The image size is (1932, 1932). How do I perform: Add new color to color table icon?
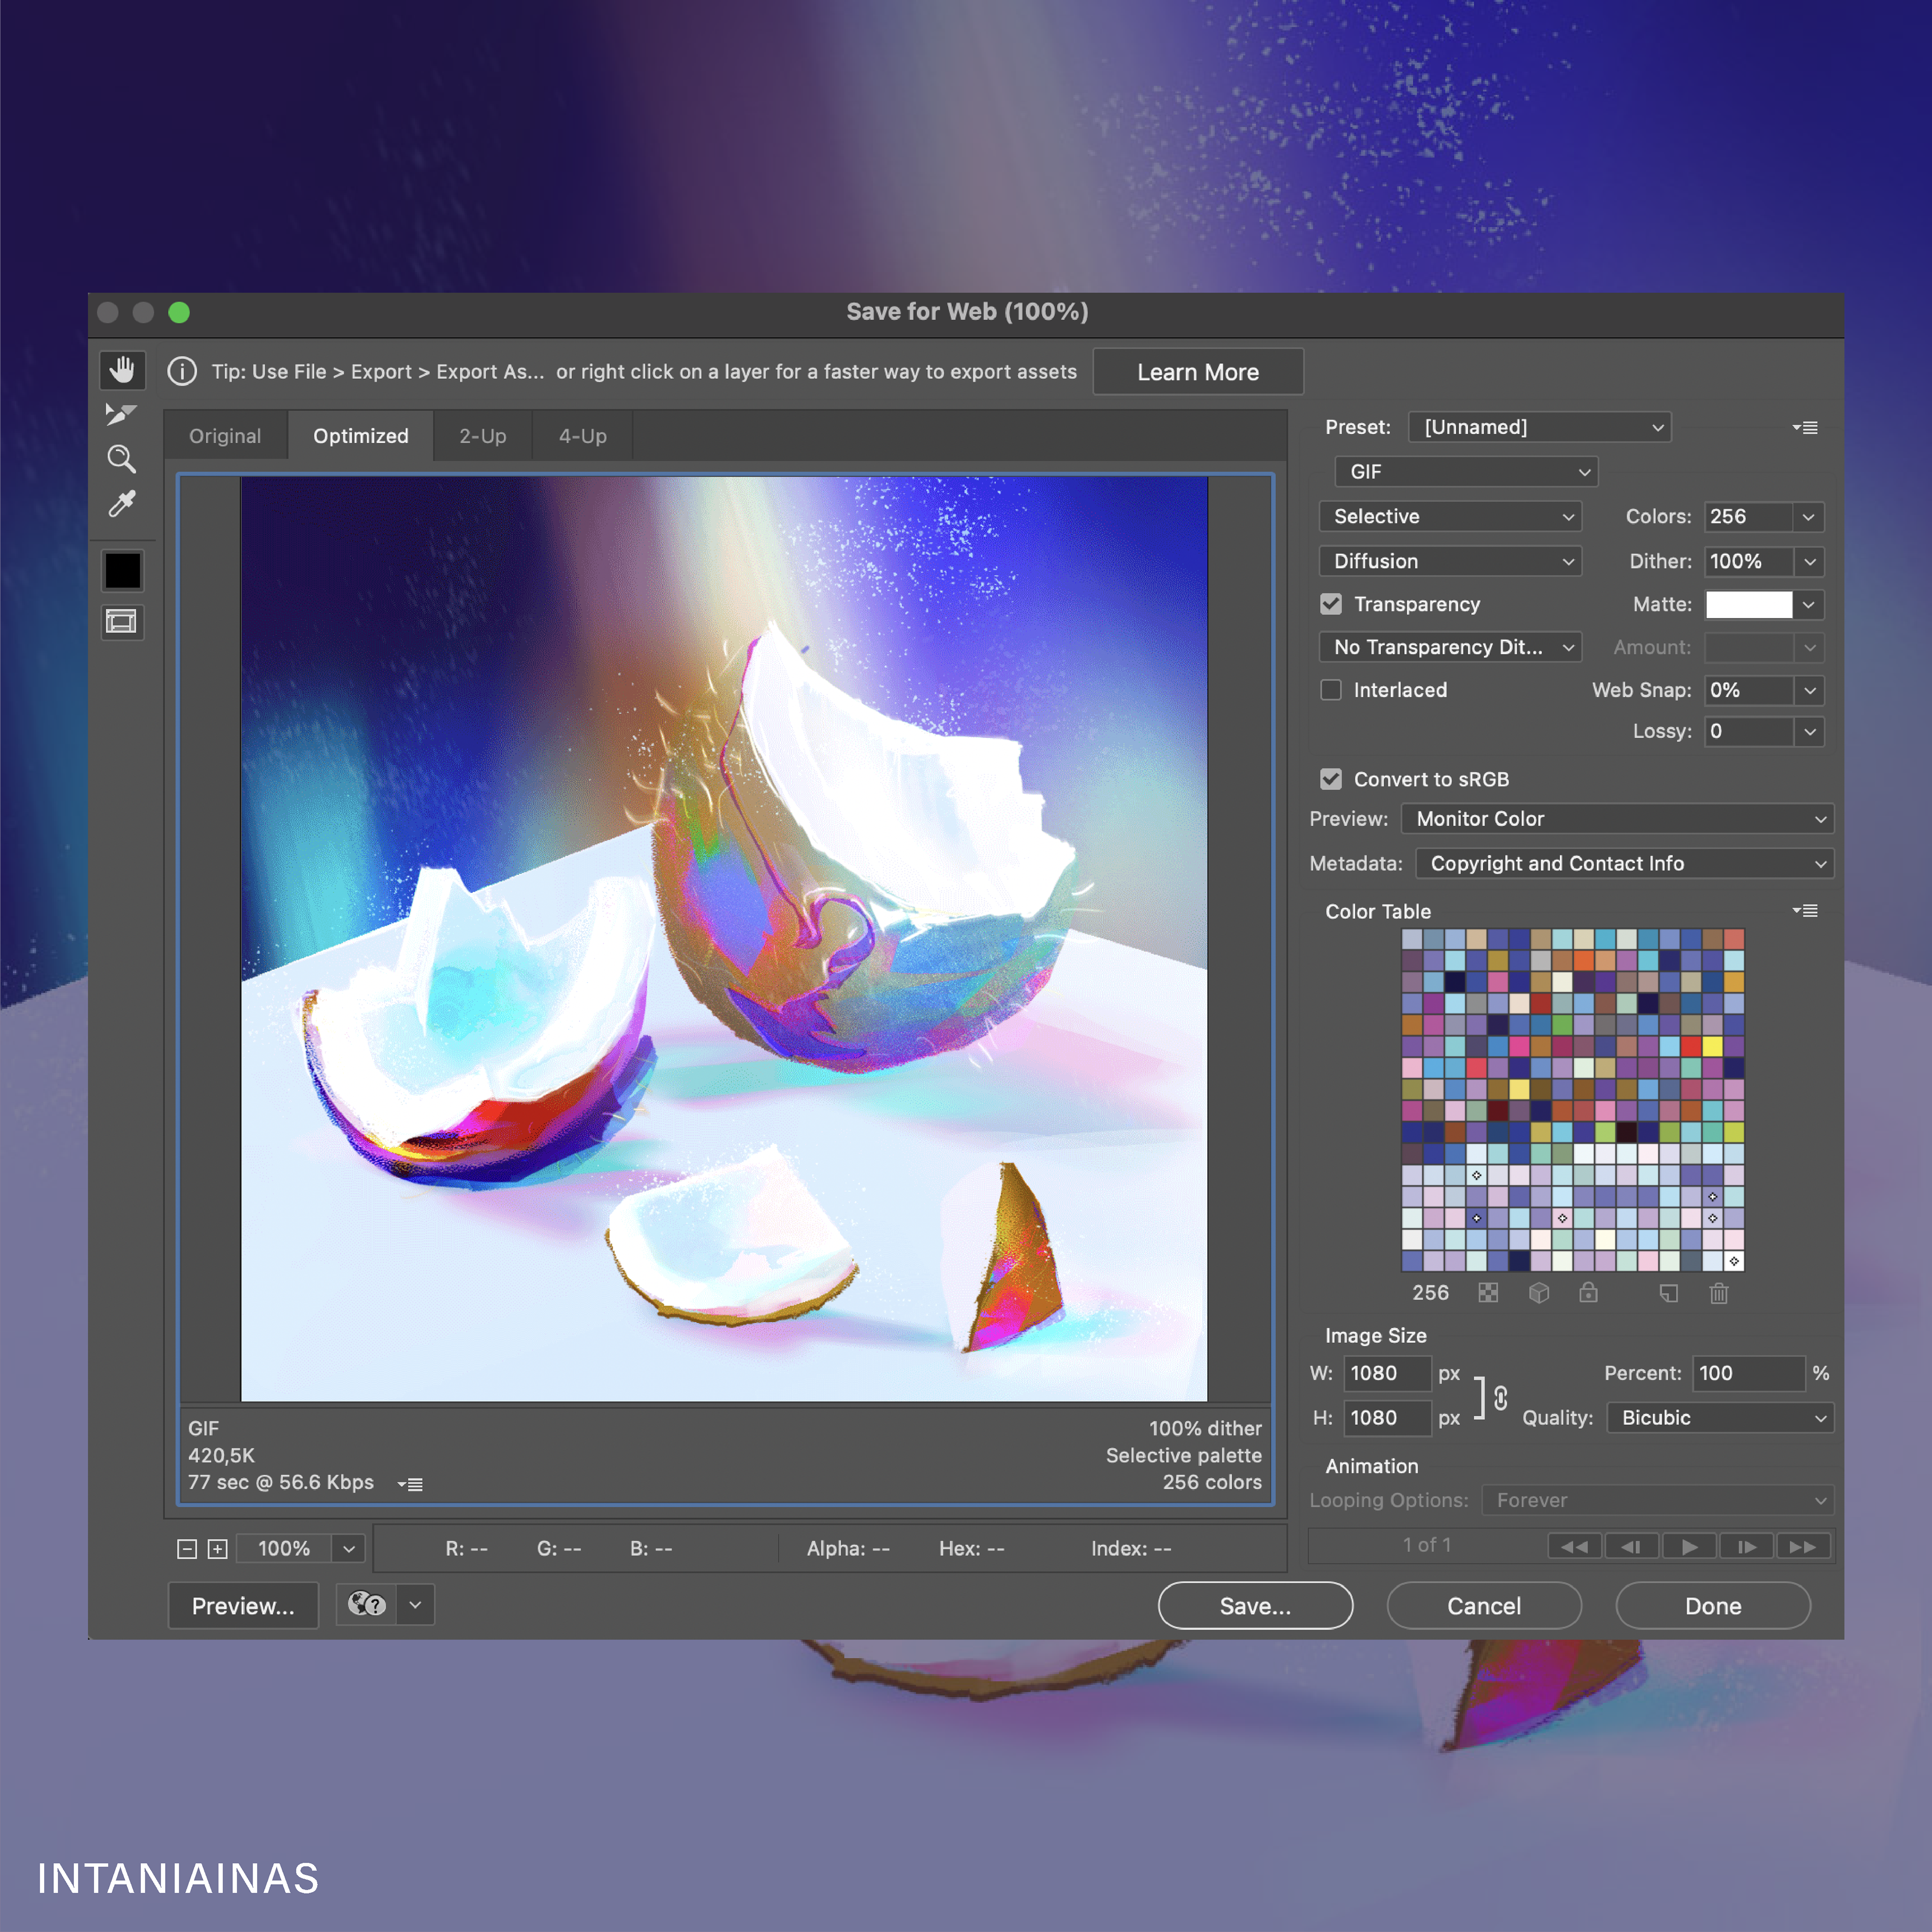1668,1293
